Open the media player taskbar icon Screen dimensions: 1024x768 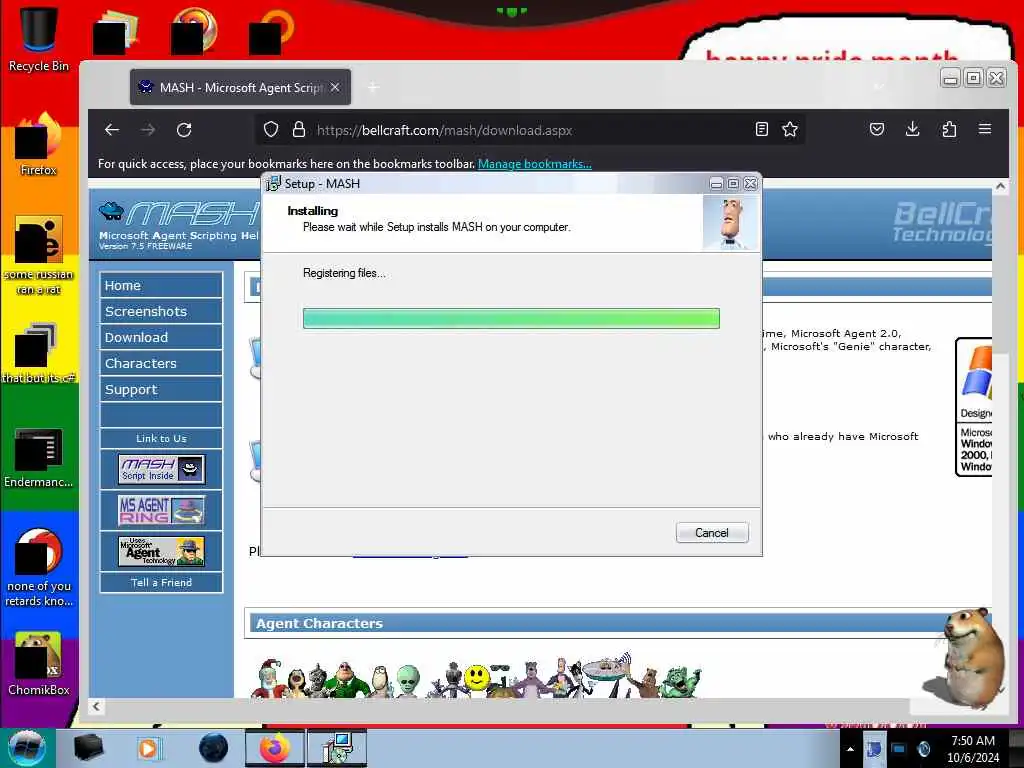pos(148,748)
